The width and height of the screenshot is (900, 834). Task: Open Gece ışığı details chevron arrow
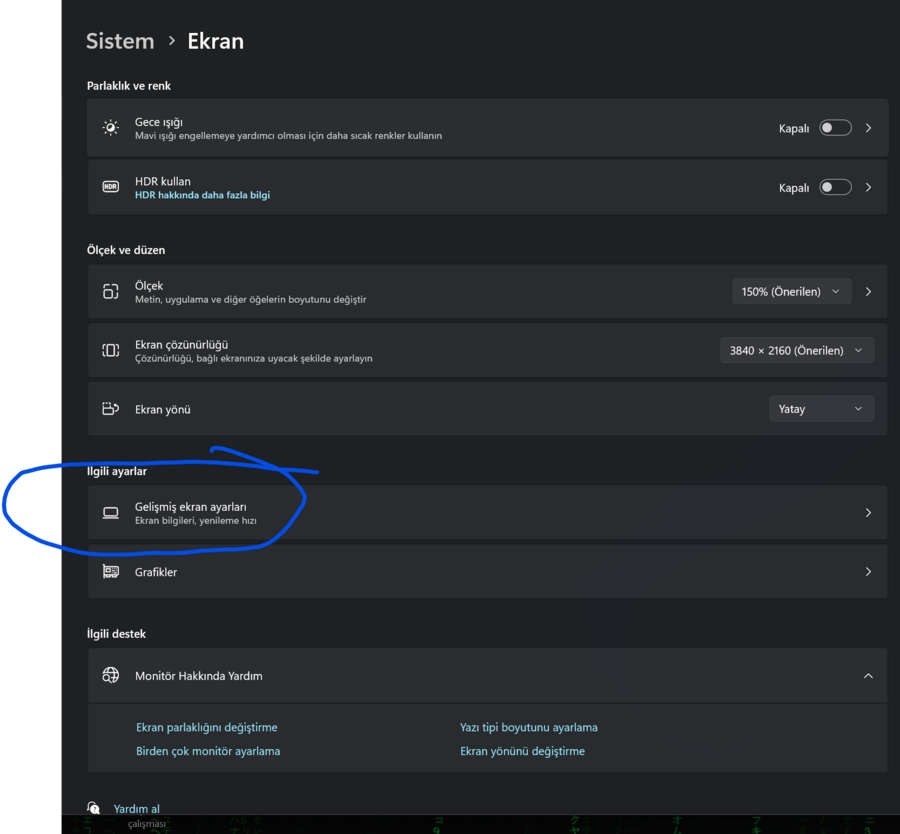(x=868, y=128)
